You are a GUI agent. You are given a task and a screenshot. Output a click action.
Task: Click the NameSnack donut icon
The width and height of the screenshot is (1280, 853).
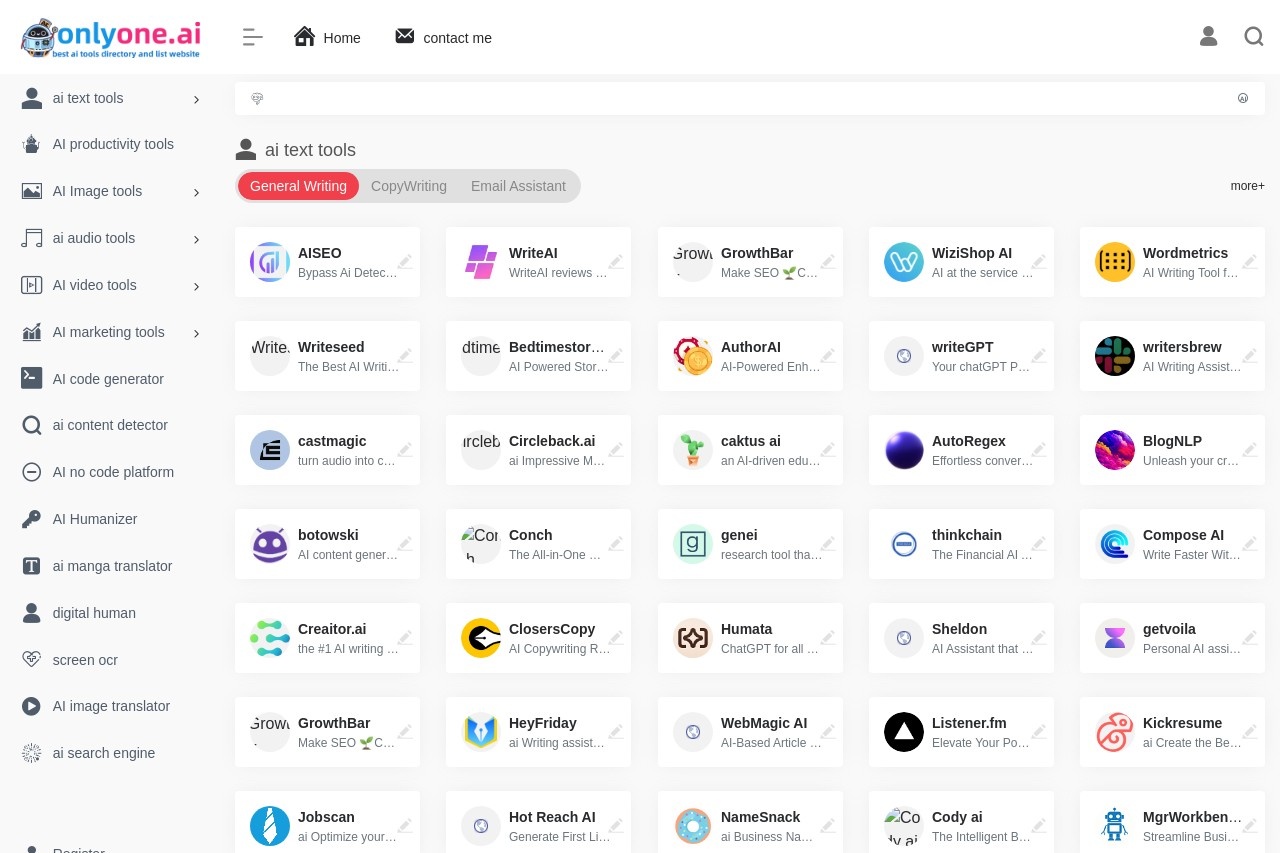(x=693, y=826)
